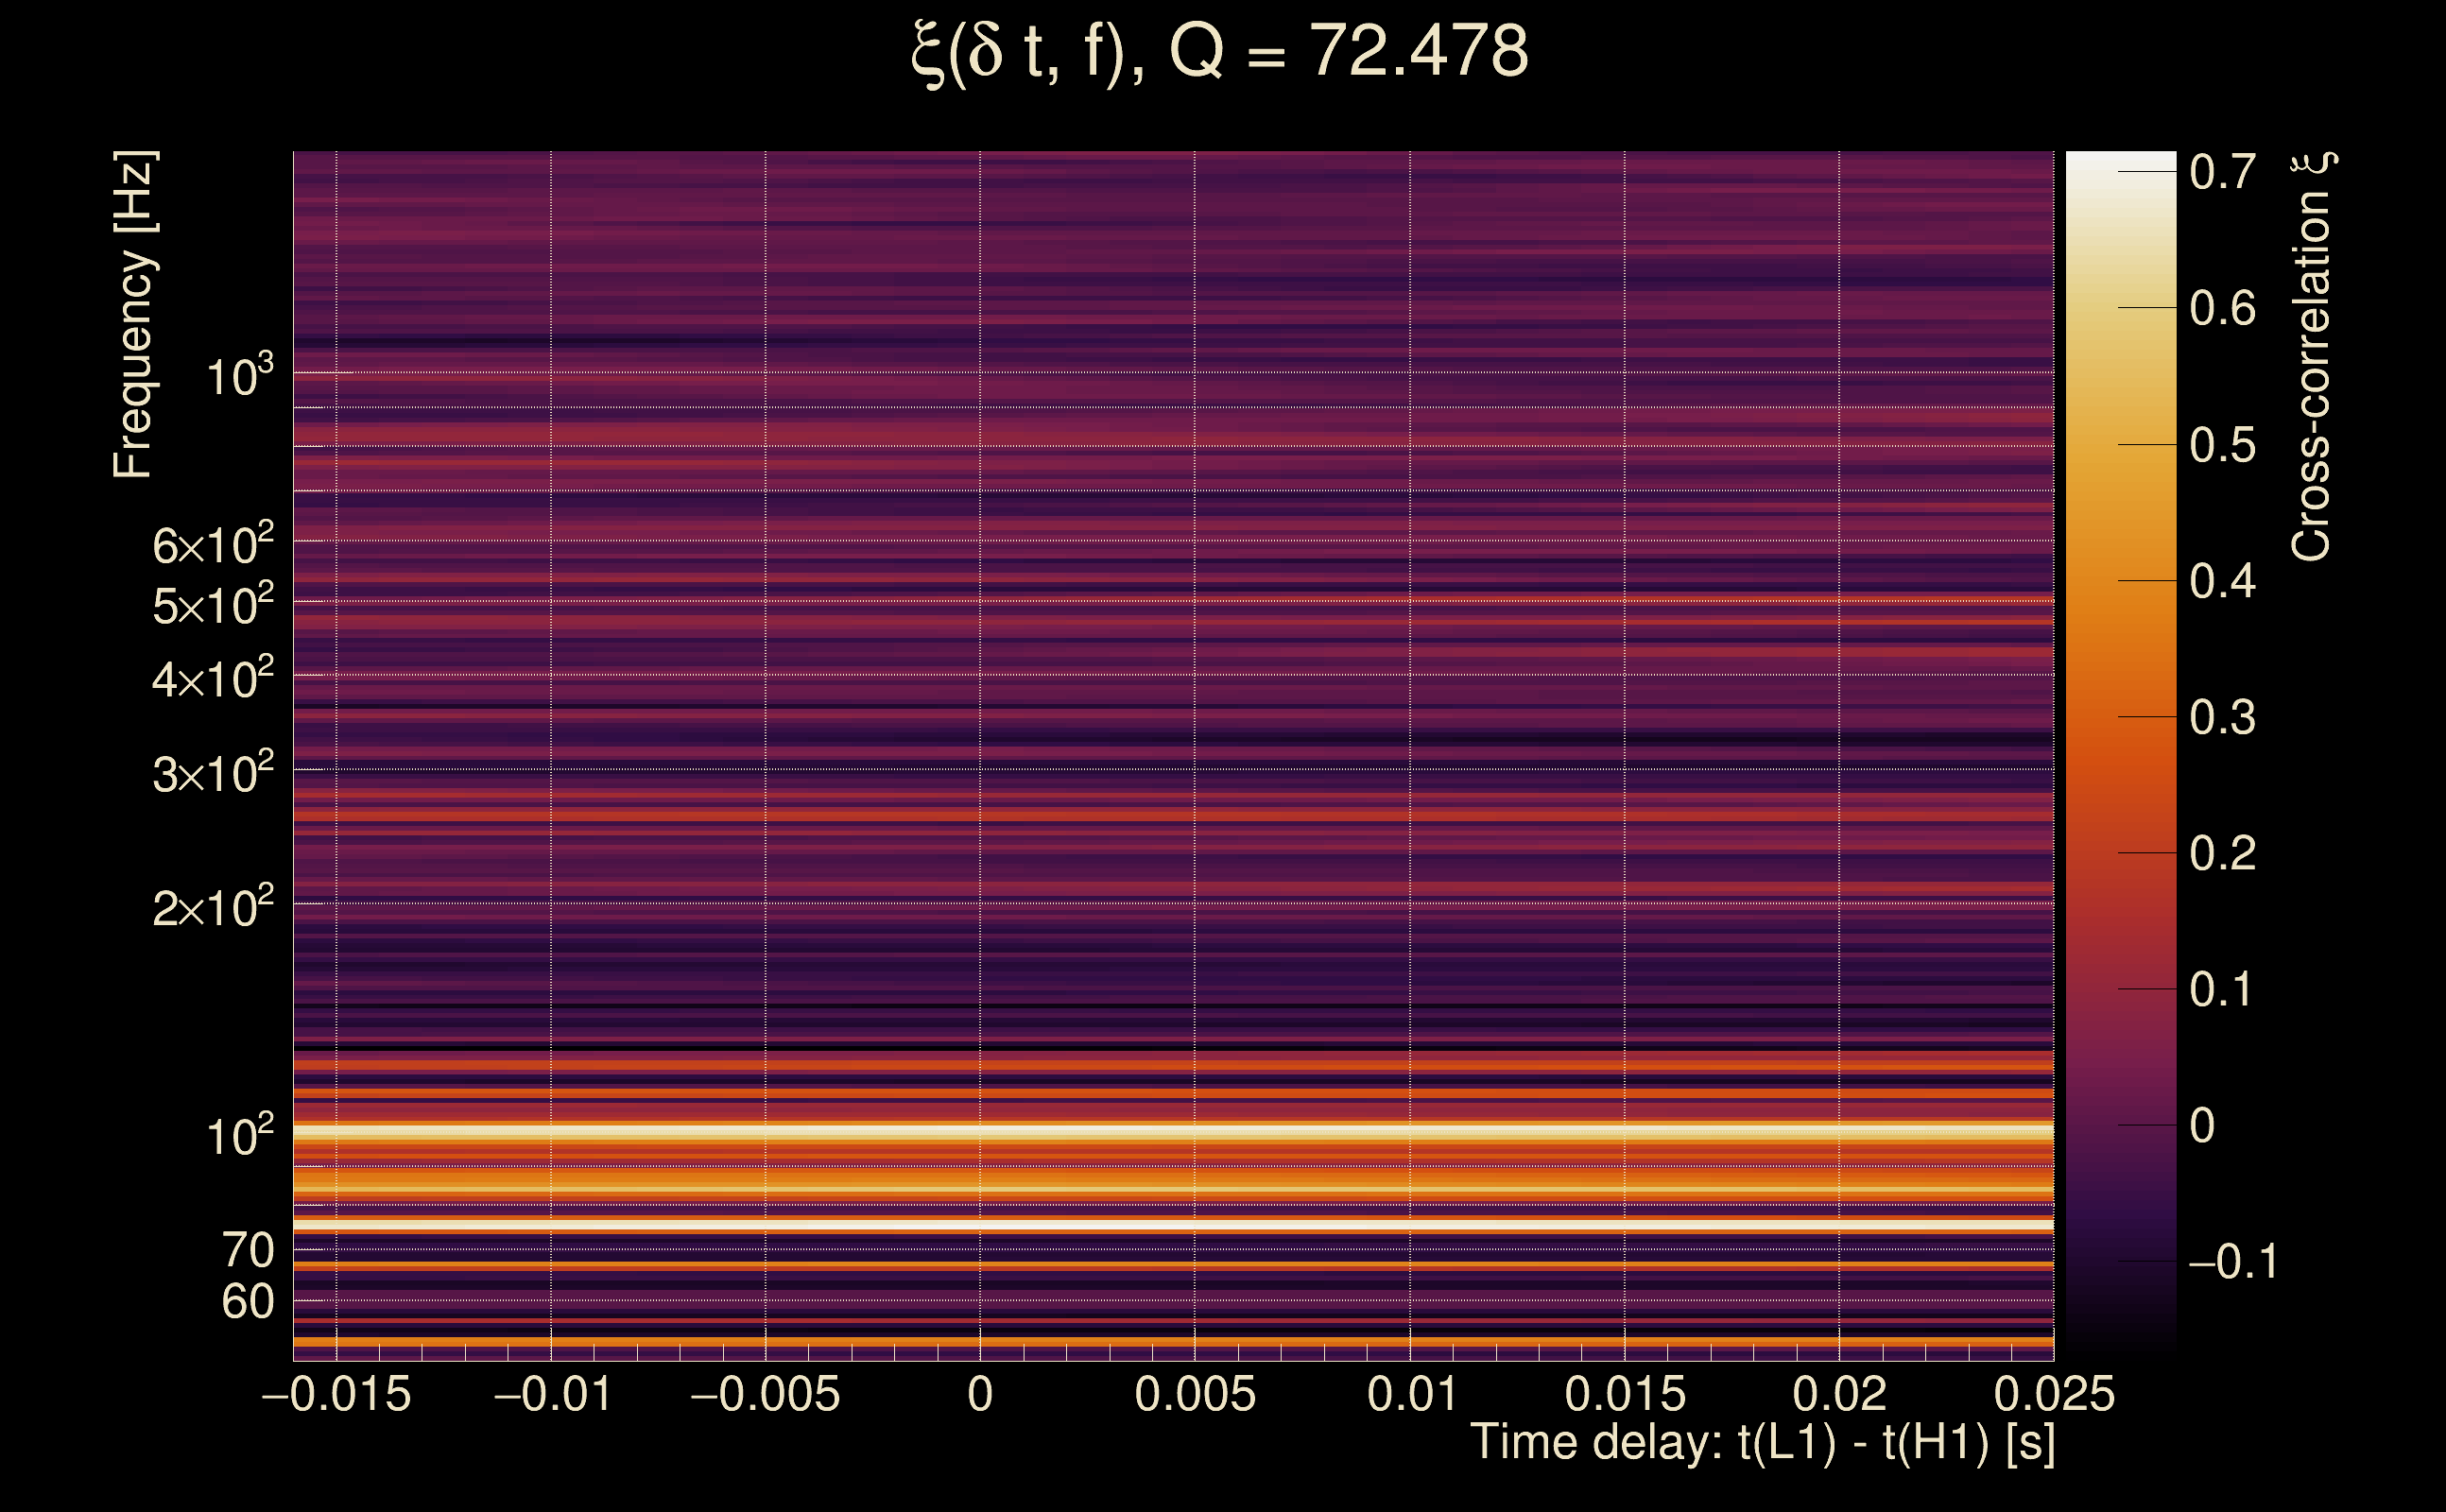Image resolution: width=2446 pixels, height=1512 pixels.
Task: Click the –0.015 time delay tick label
Action: [336, 1394]
